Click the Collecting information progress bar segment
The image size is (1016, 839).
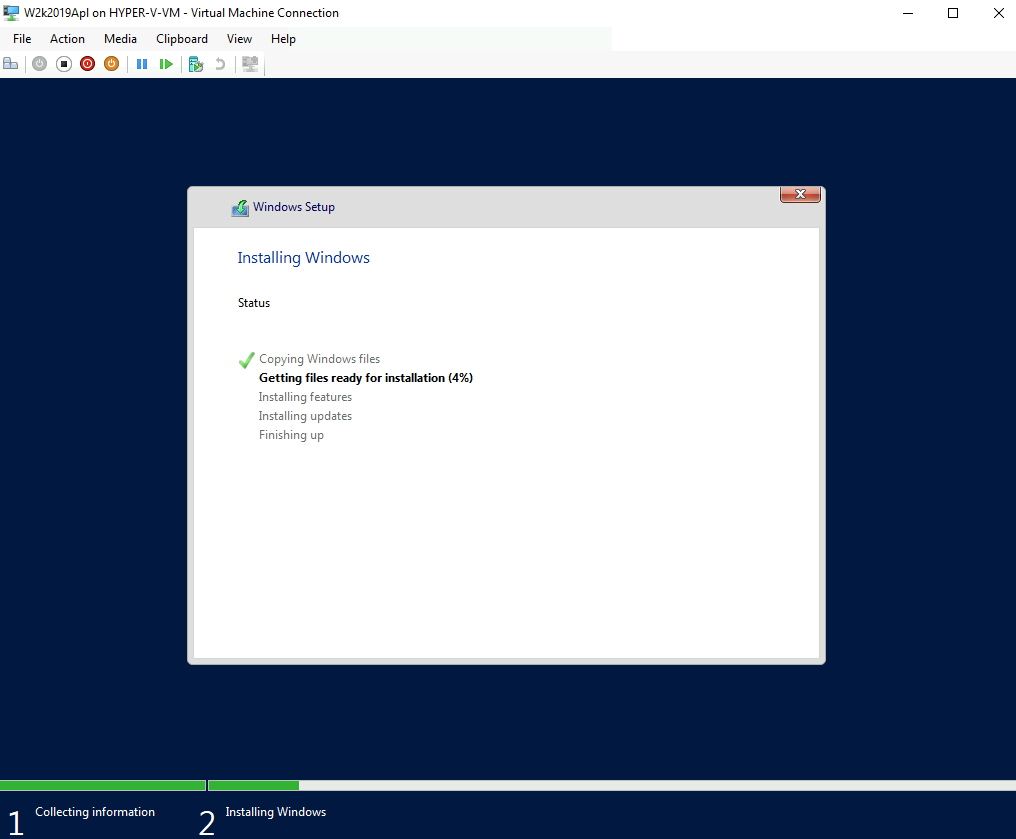pos(102,785)
